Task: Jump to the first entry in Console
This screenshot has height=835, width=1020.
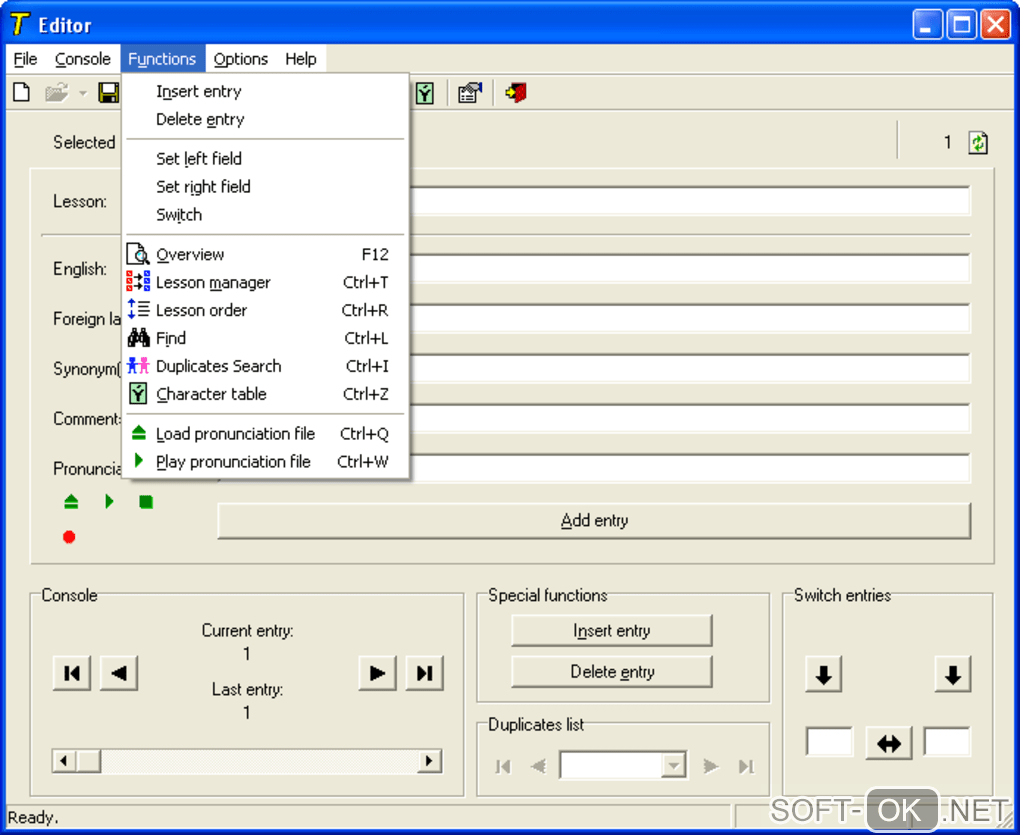Action: click(x=72, y=673)
